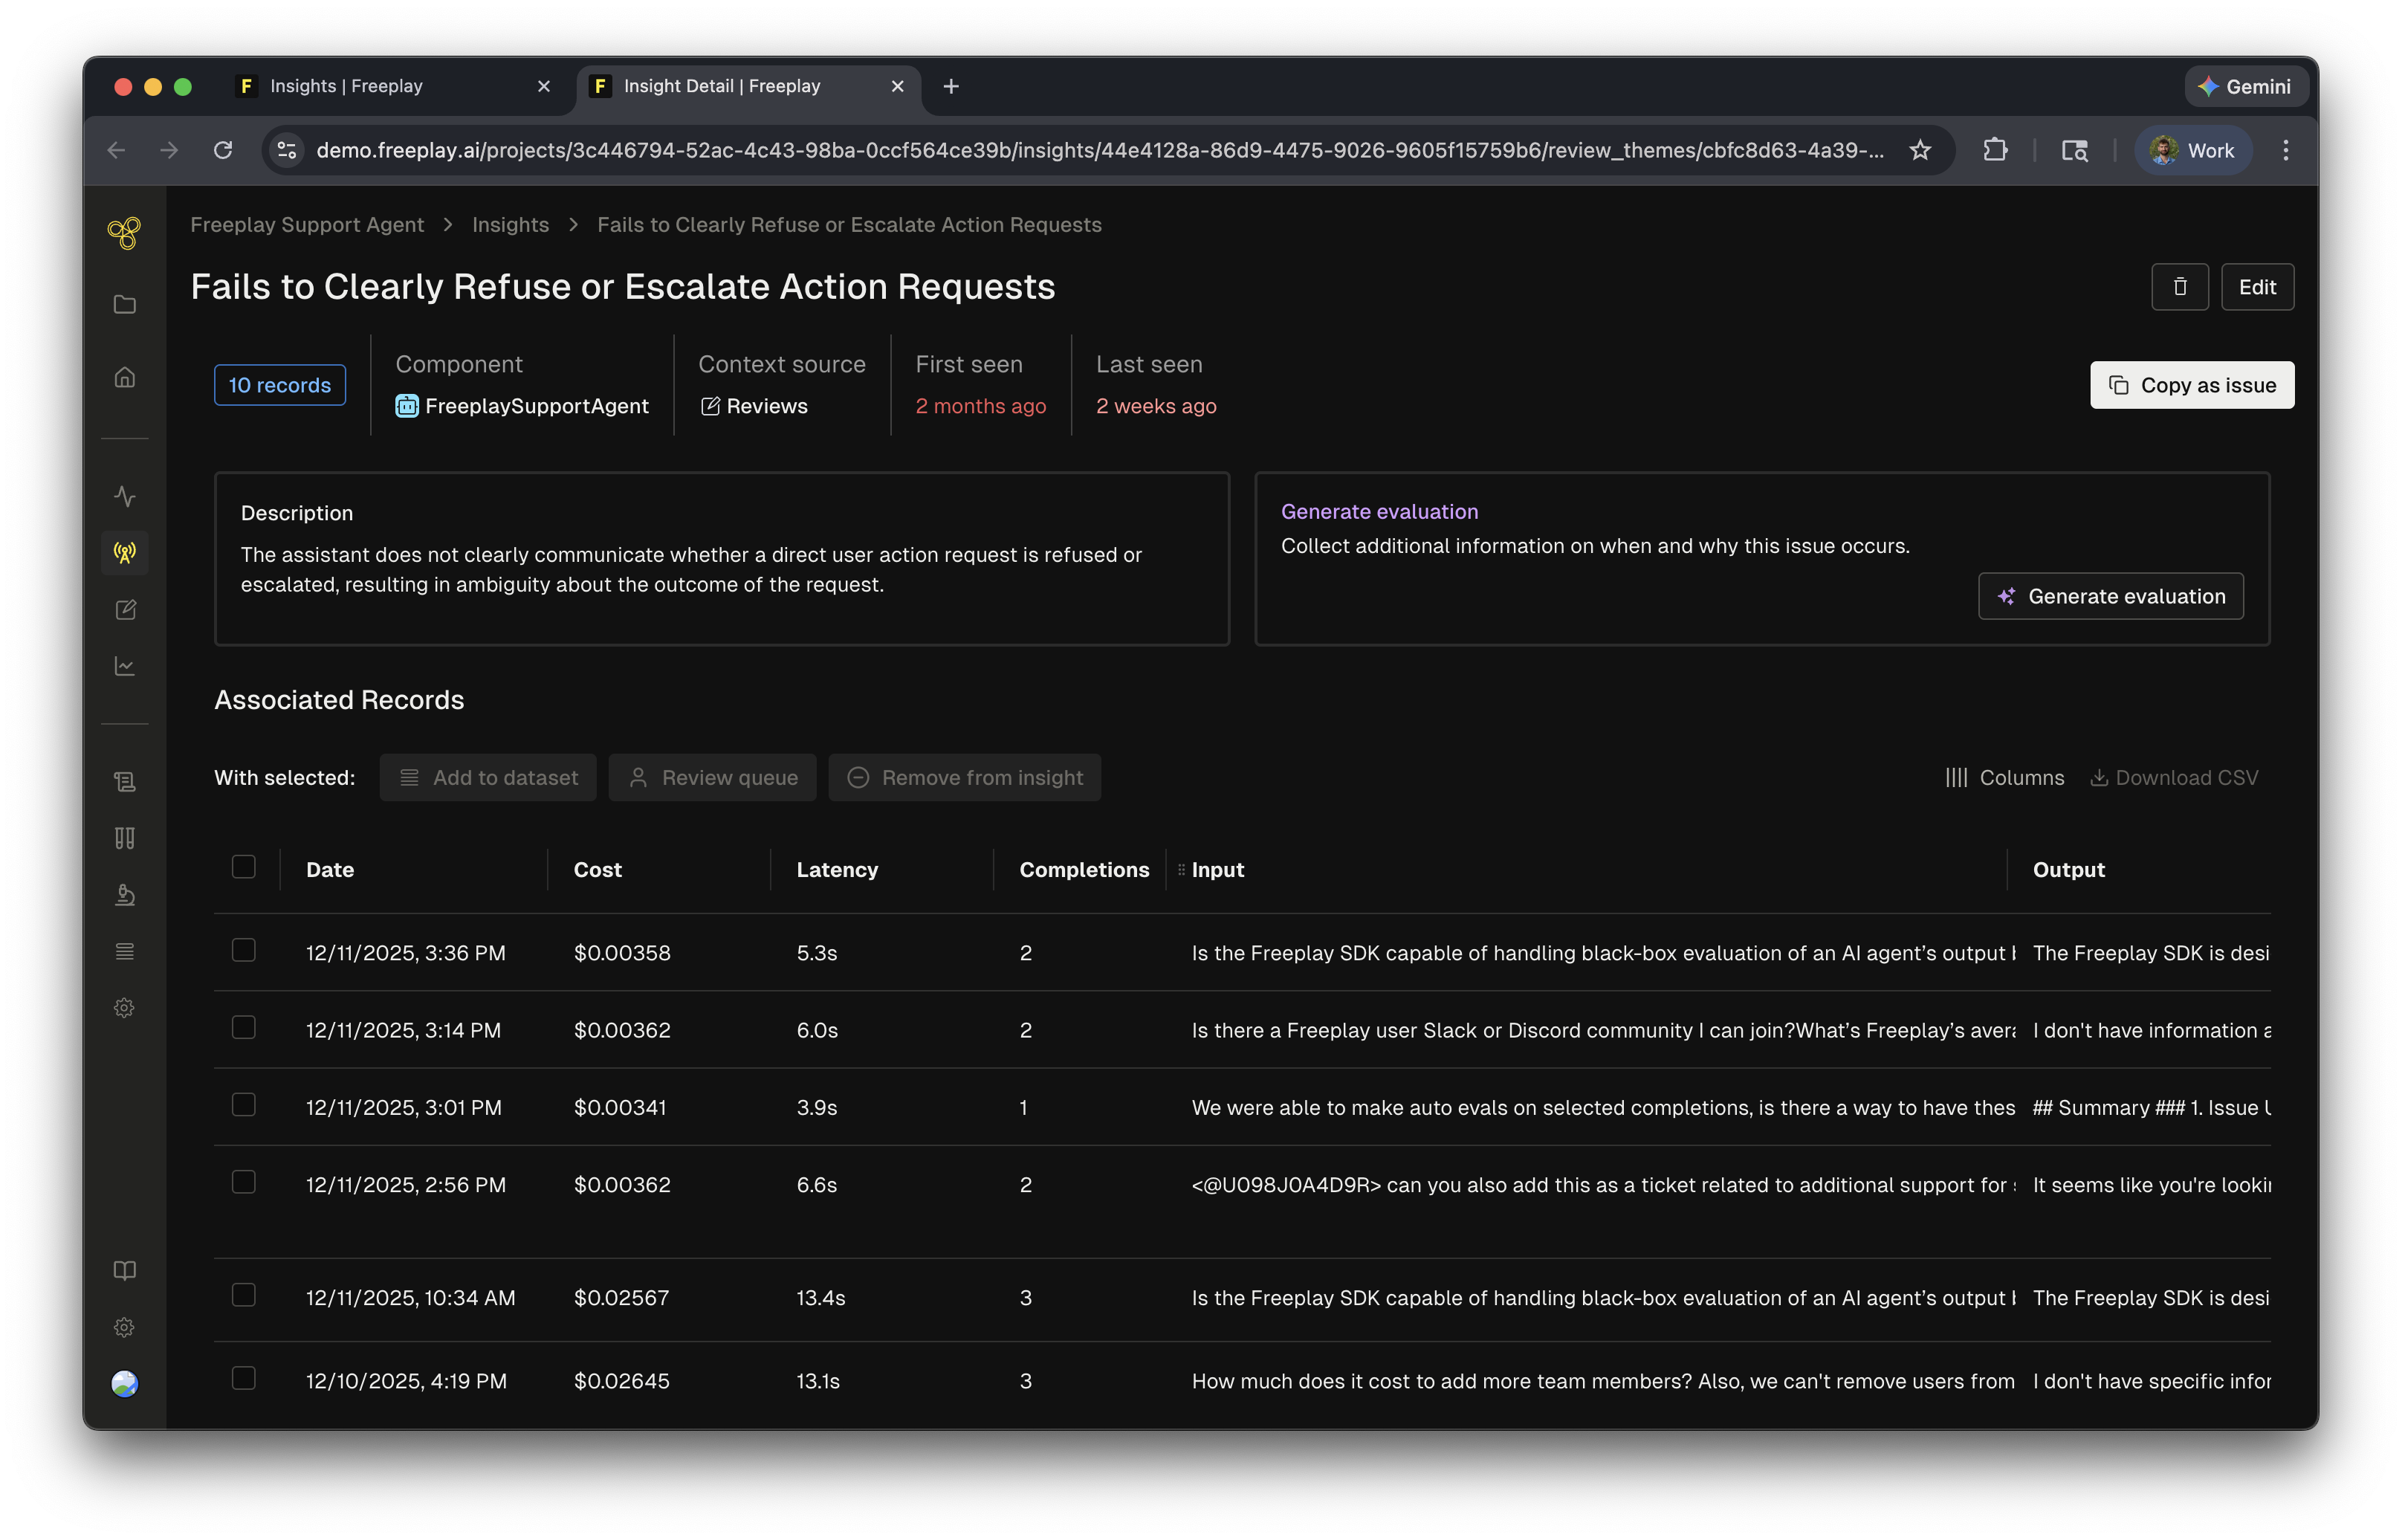This screenshot has height=1540, width=2402.
Task: Open Chrome's three-dot browser menu
Action: tap(2285, 150)
